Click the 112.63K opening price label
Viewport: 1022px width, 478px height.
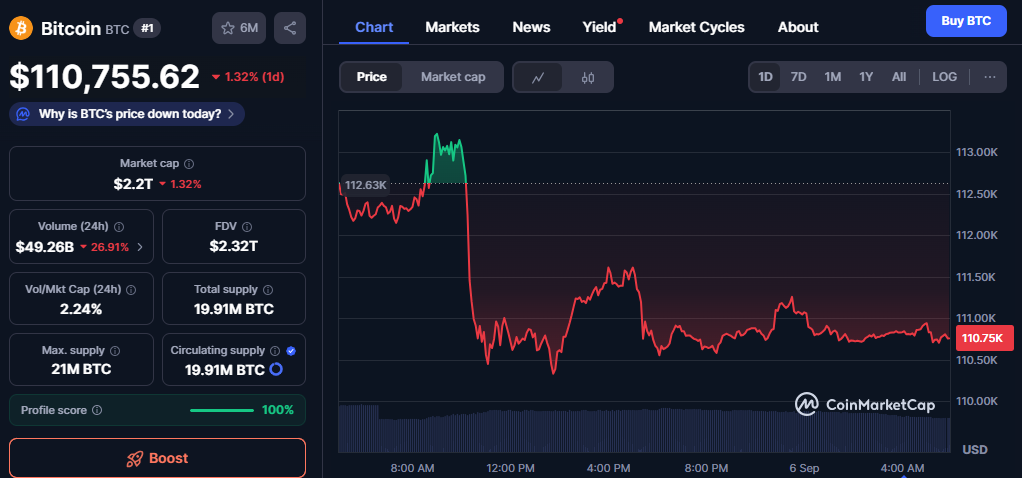(366, 185)
